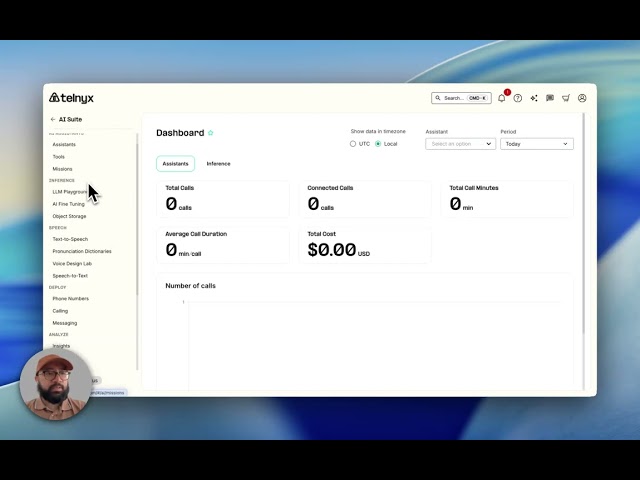Click the Search input field
640x480 pixels.
pyautogui.click(x=461, y=98)
